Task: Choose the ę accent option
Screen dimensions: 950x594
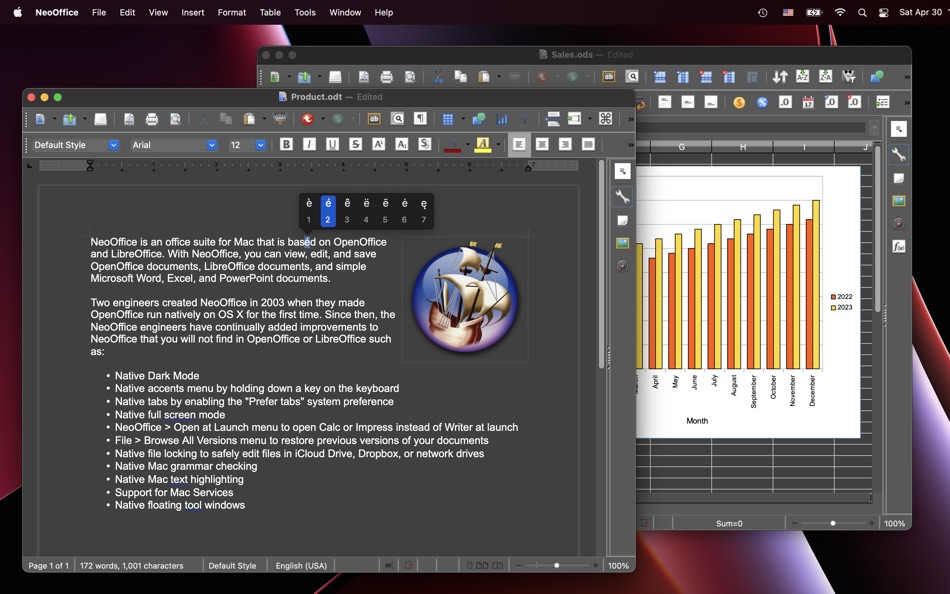Action: [424, 211]
